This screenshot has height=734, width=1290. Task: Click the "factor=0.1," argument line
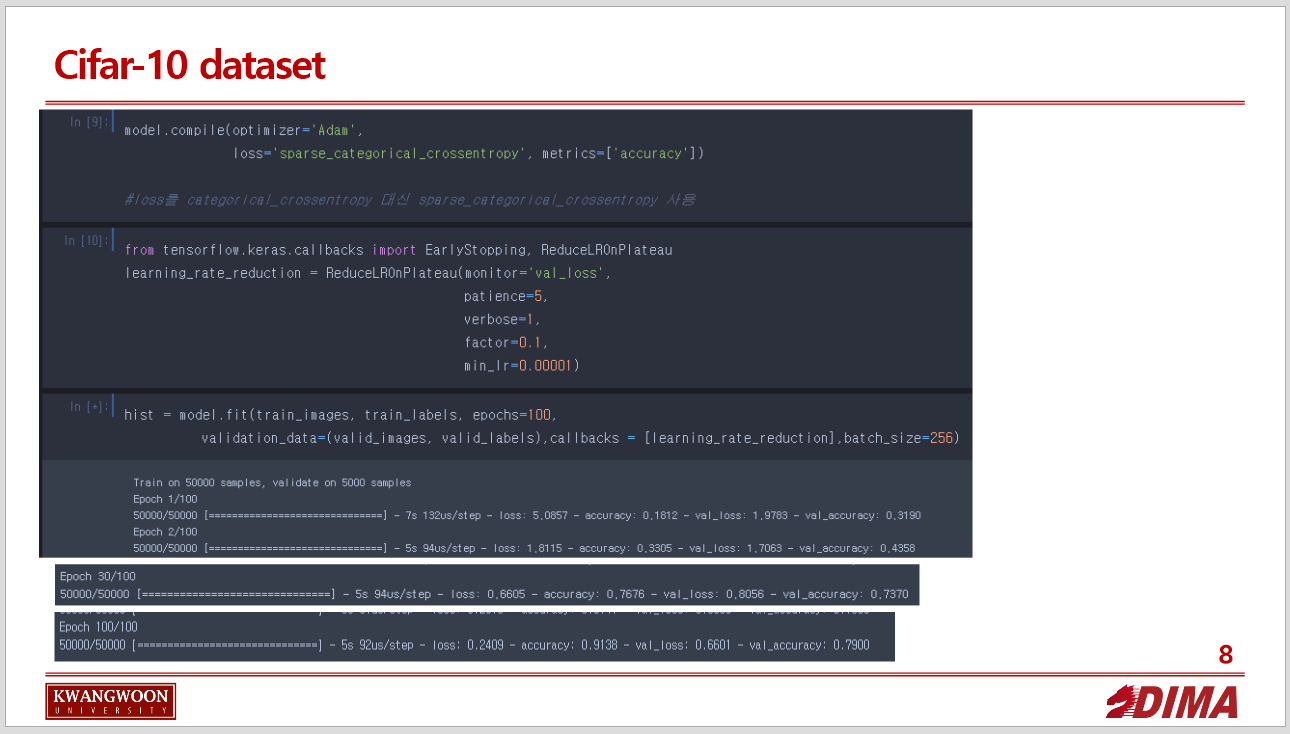[505, 343]
